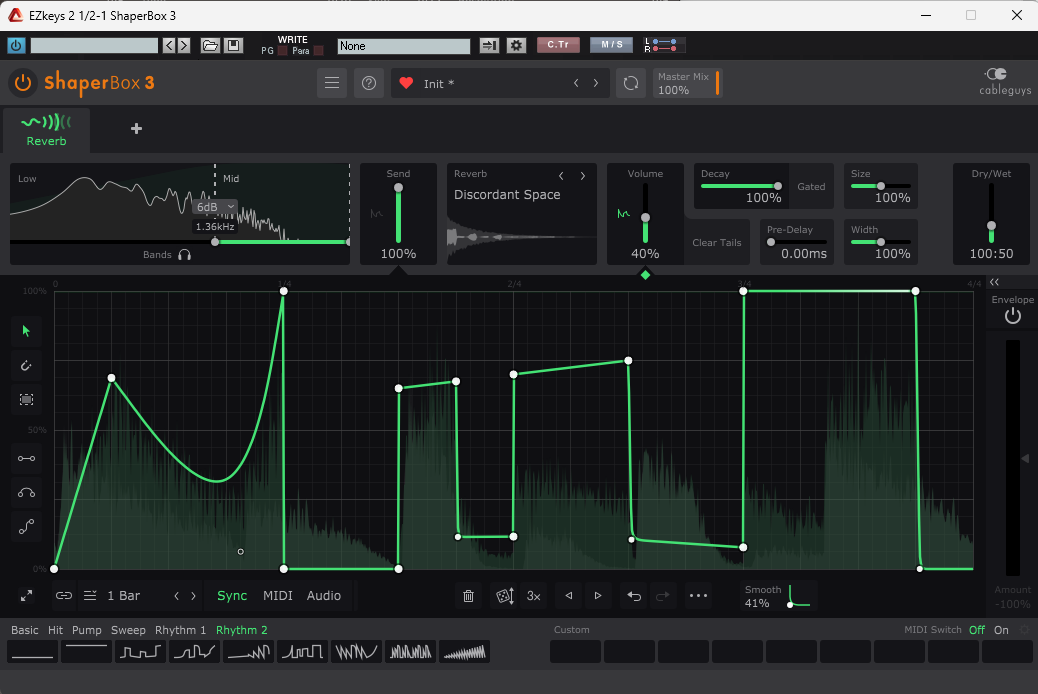Set MIDI Switch to On
Viewport: 1038px width, 694px height.
pos(1002,630)
